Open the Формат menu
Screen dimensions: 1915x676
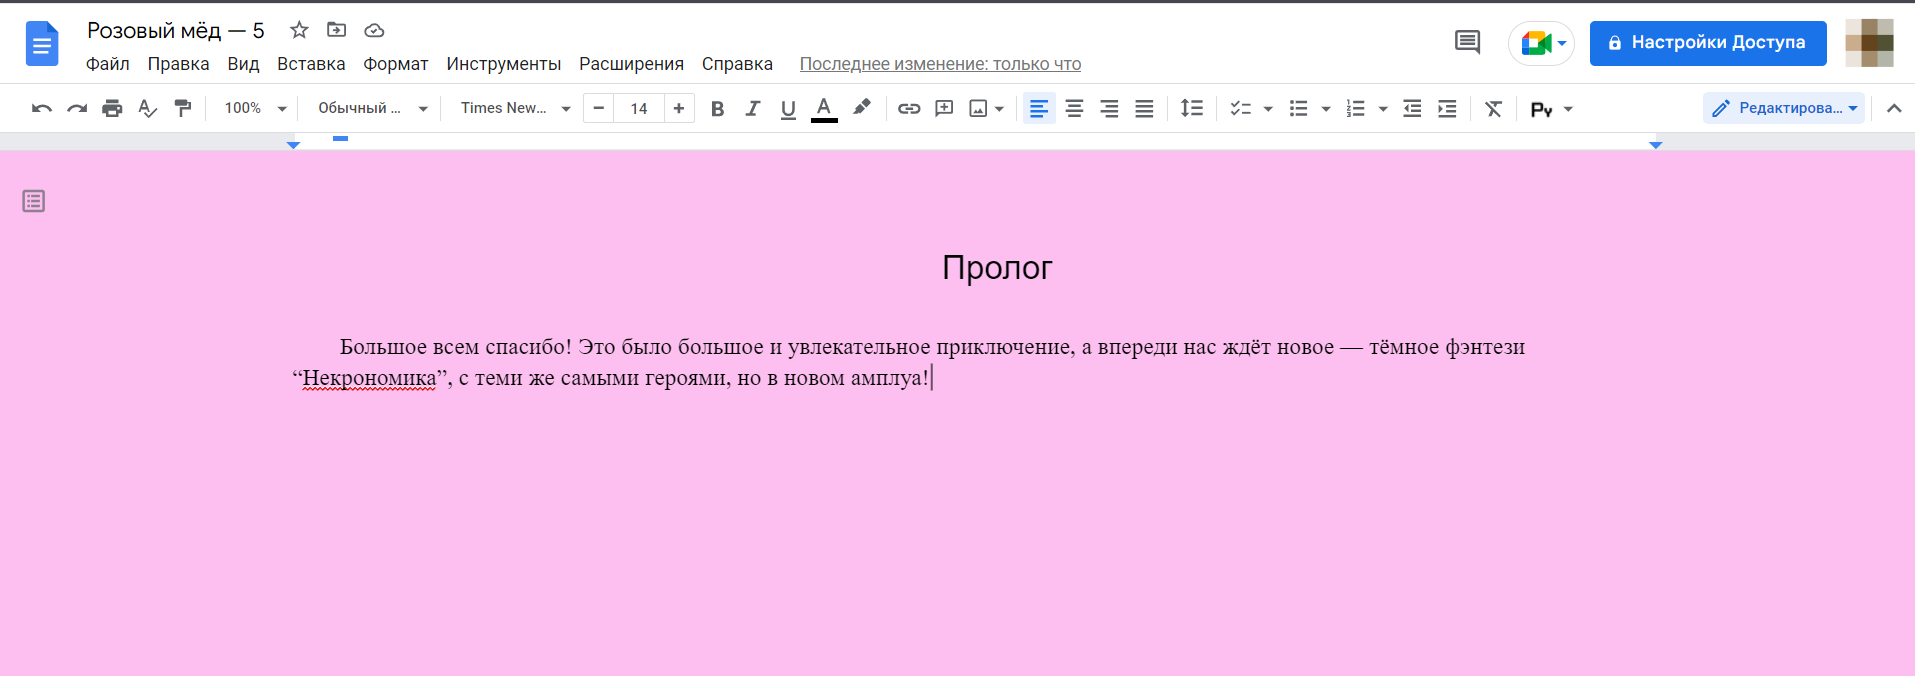[395, 64]
